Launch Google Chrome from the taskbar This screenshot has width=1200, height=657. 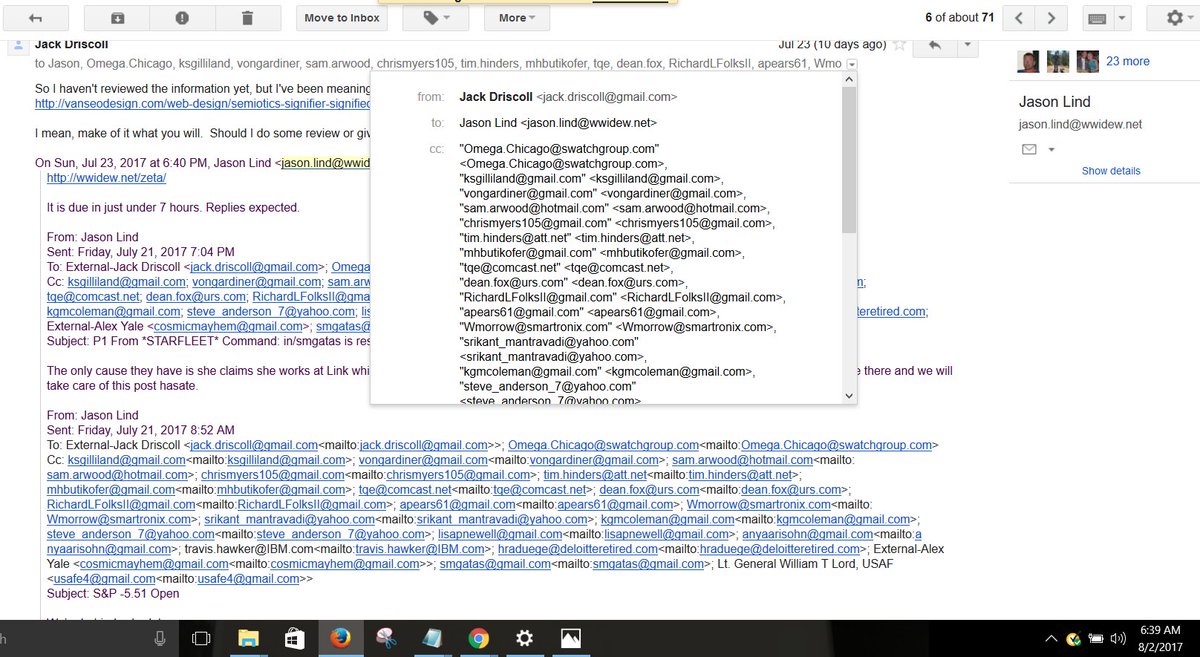(x=478, y=637)
